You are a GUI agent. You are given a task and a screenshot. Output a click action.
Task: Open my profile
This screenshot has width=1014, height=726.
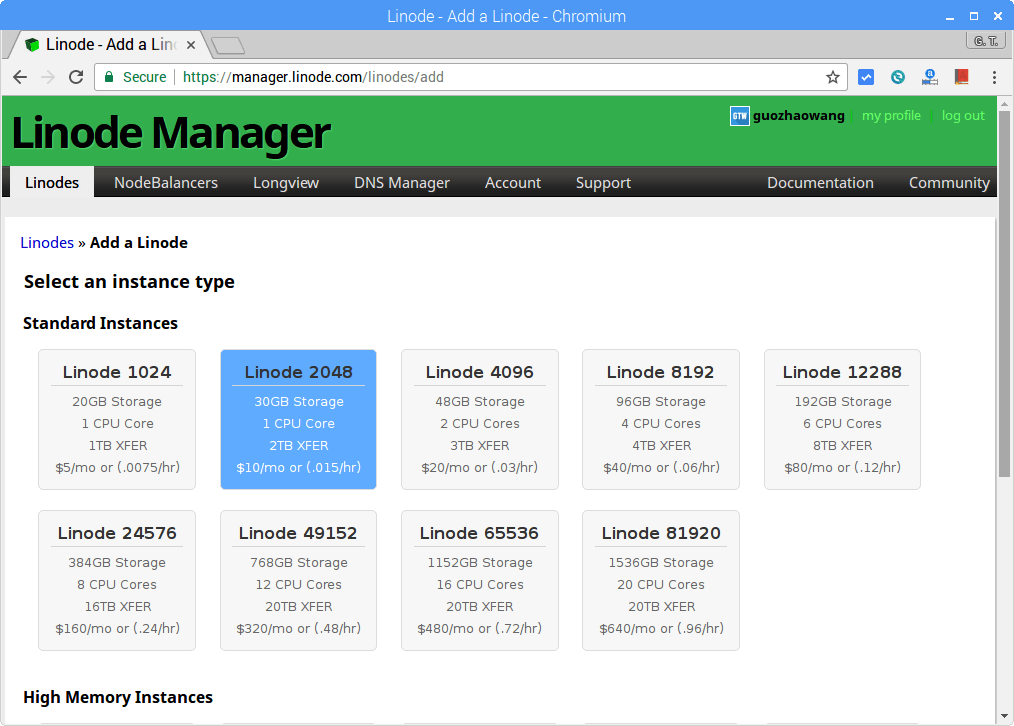(891, 115)
